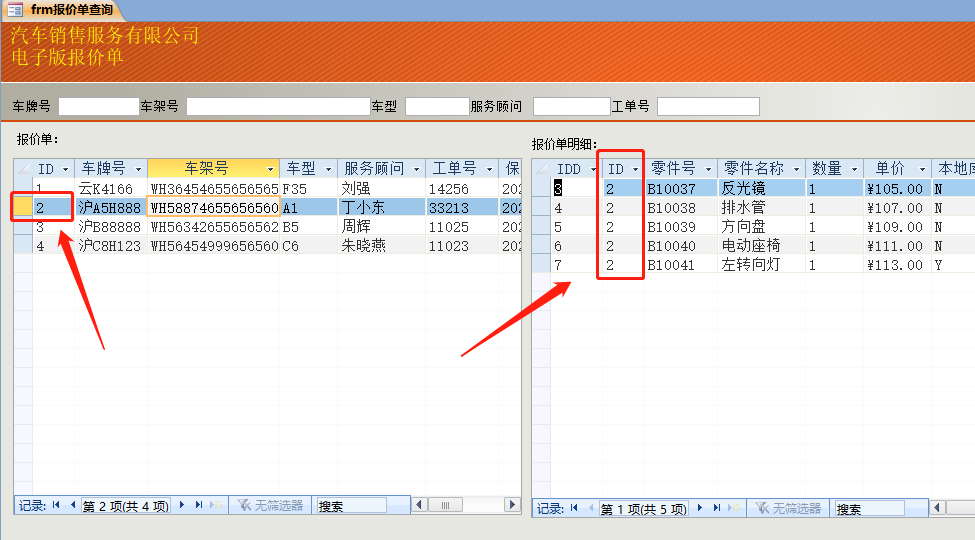Open 零件号 column filter dropdown

pyautogui.click(x=708, y=169)
